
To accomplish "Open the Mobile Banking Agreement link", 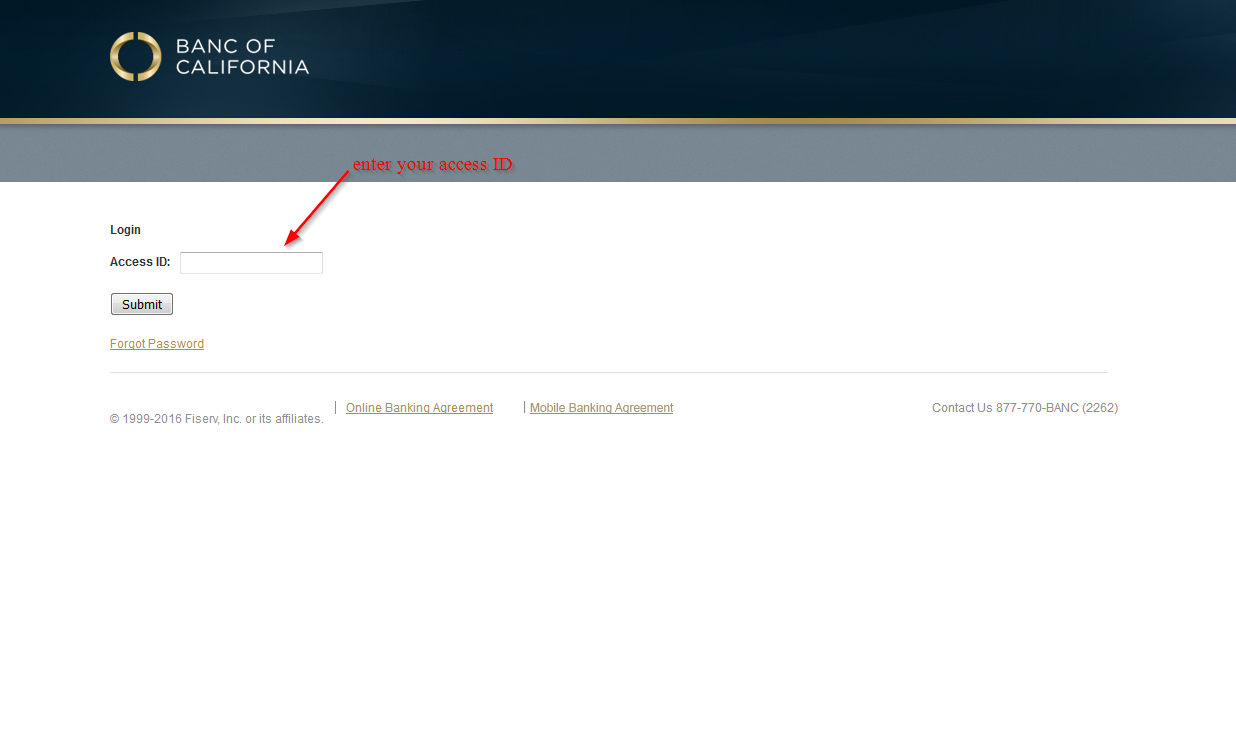I will tap(601, 408).
